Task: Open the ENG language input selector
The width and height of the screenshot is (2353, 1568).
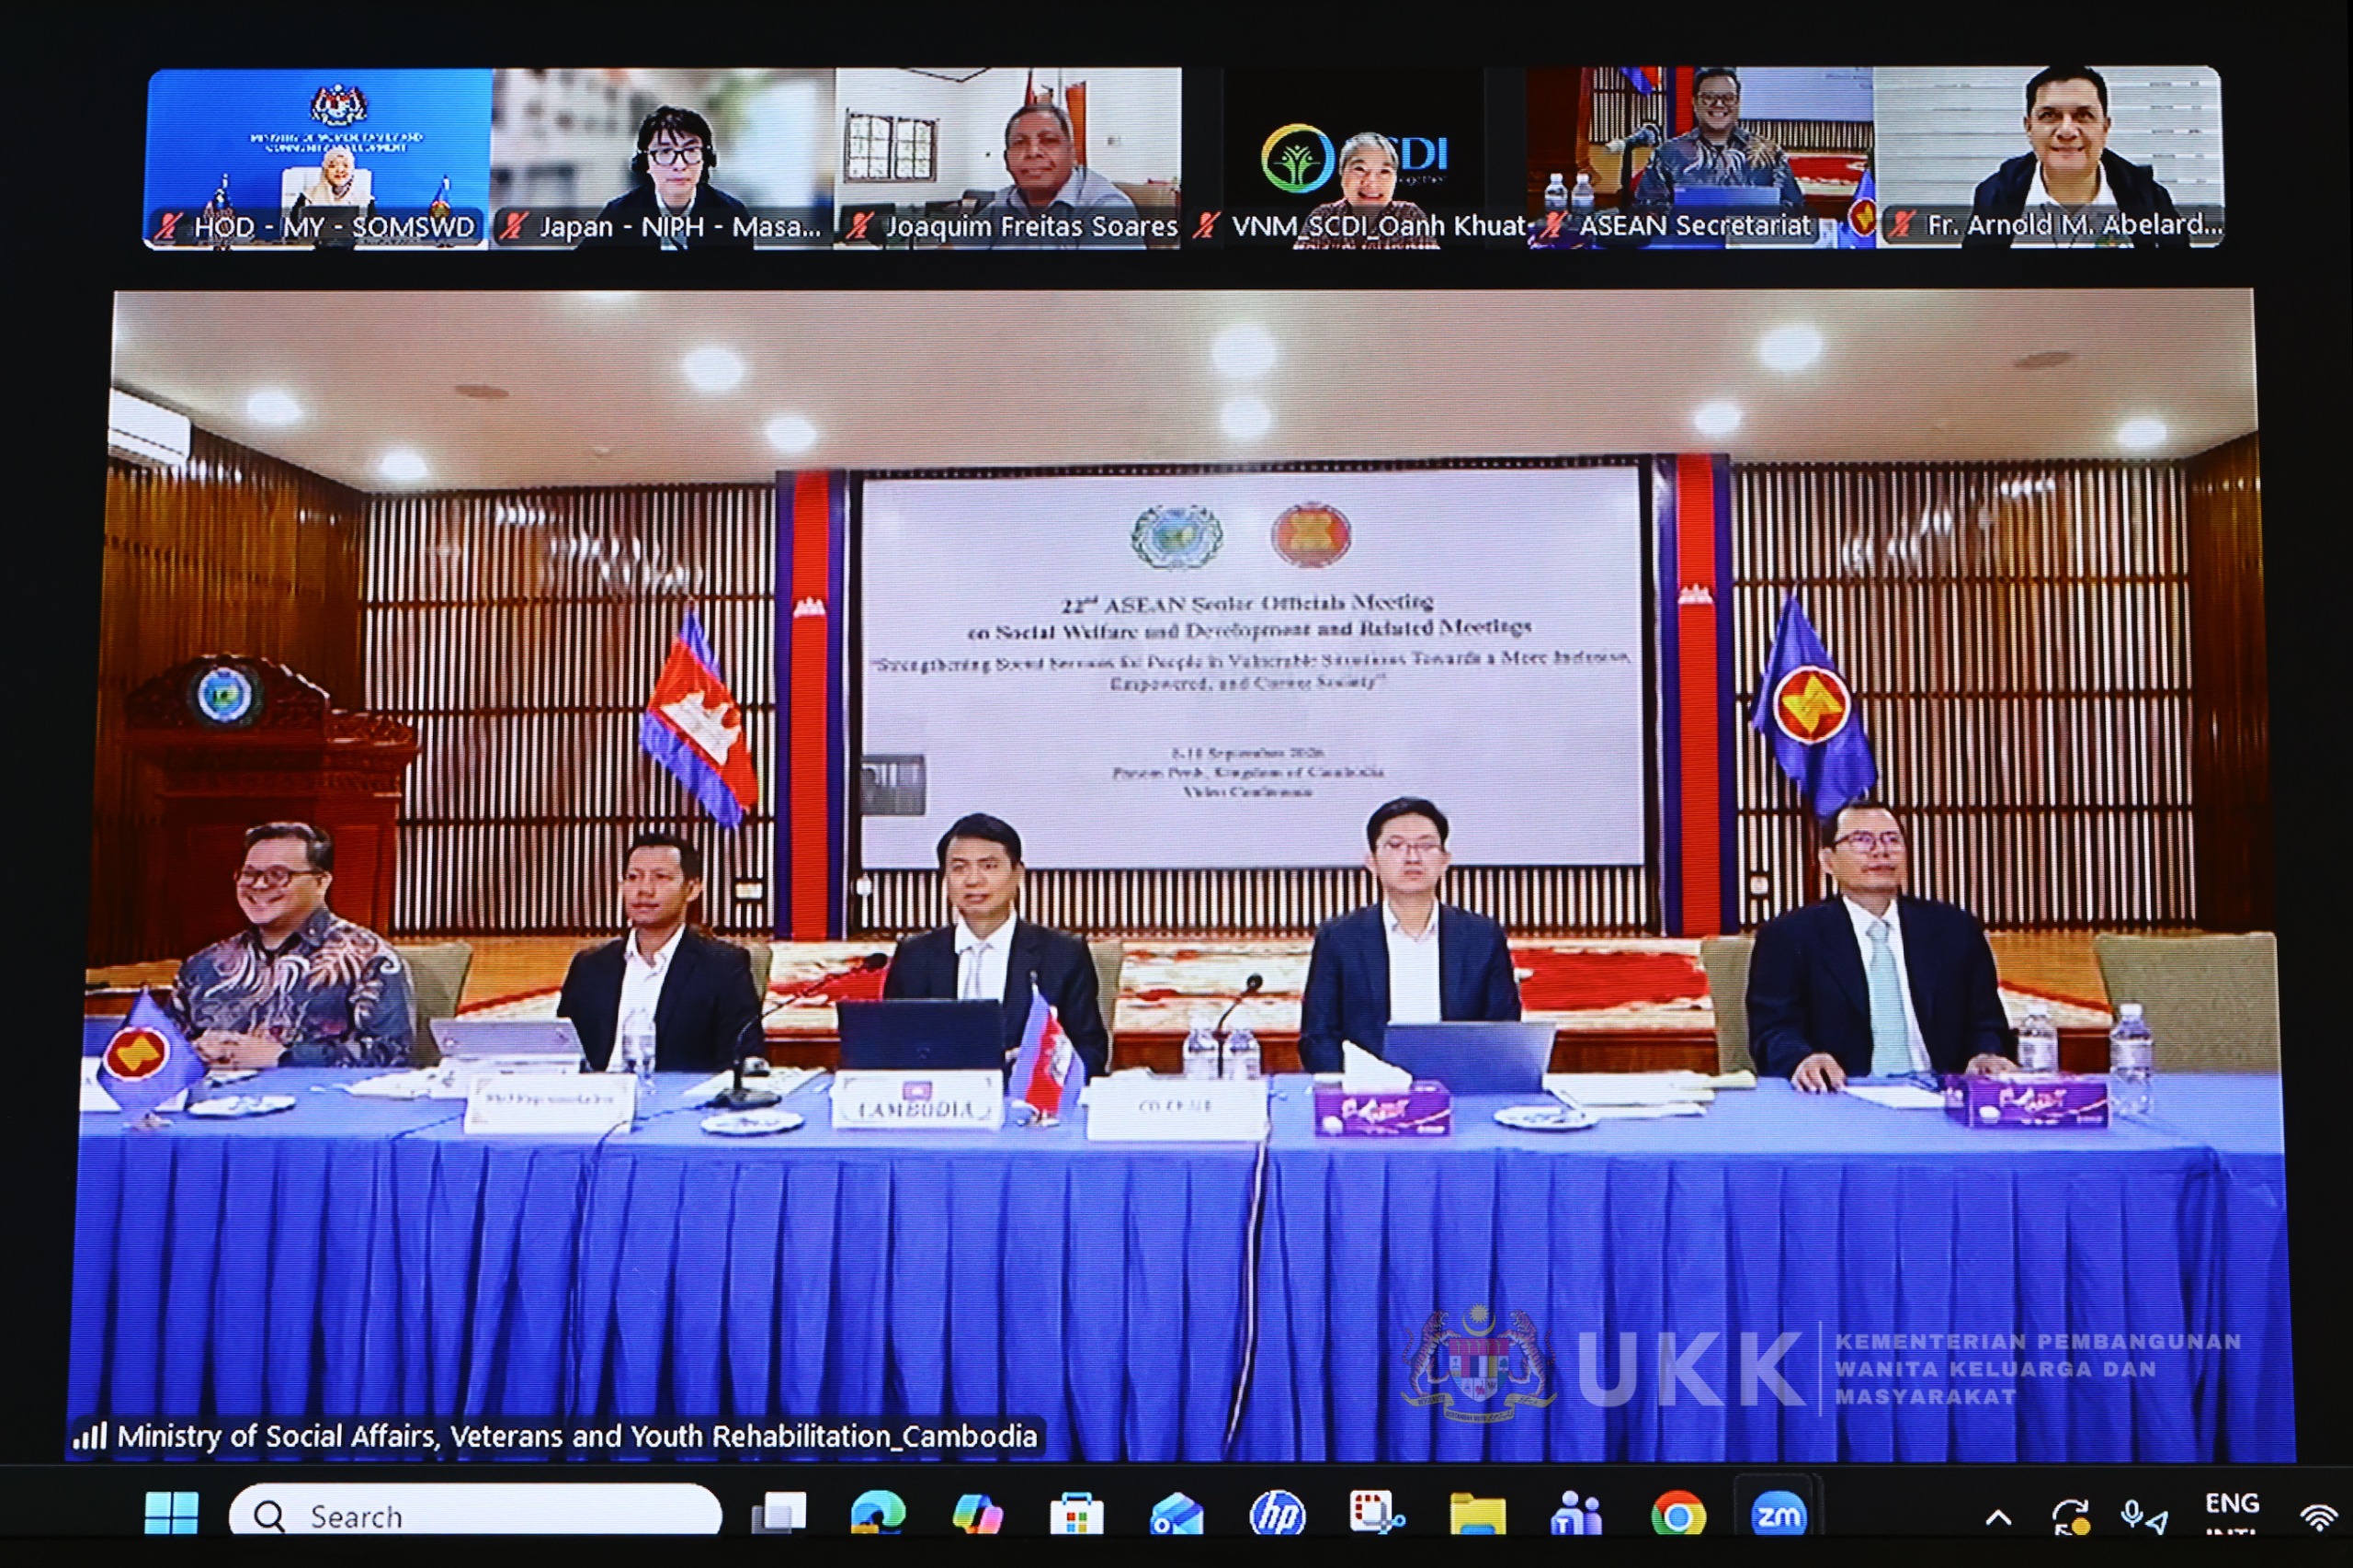Action: point(2232,1512)
